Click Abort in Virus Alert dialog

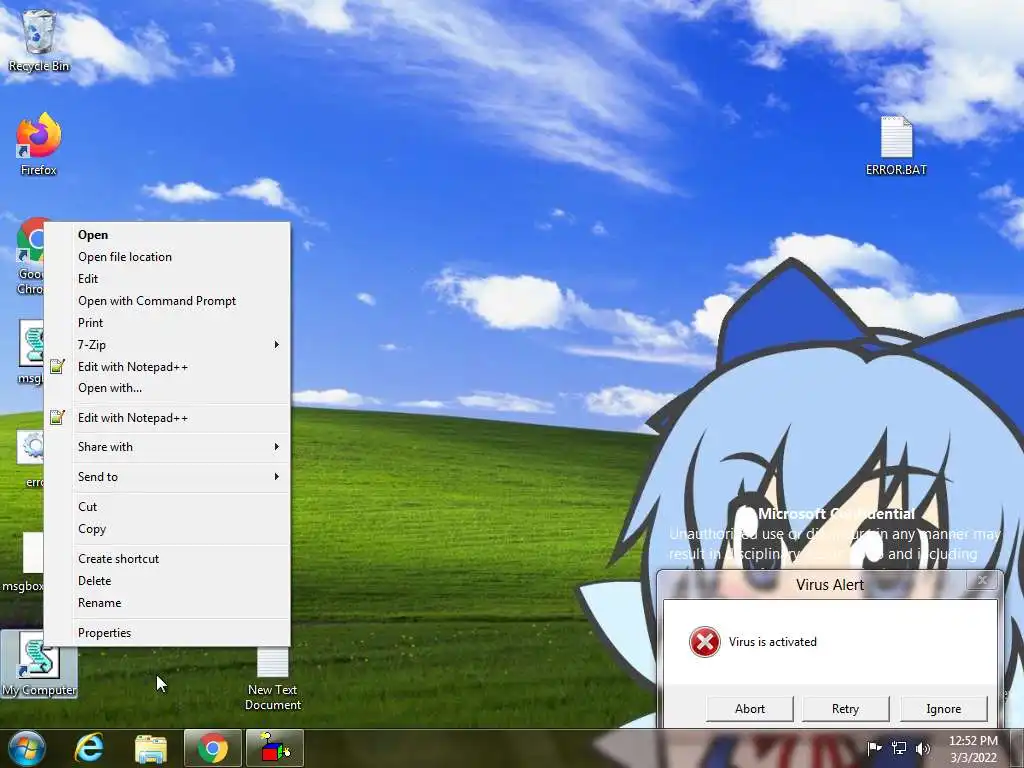(x=750, y=709)
